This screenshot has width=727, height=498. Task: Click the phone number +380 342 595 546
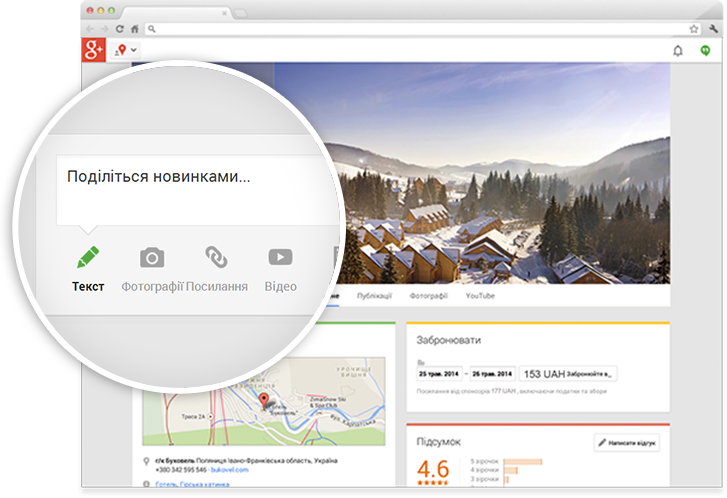pyautogui.click(x=181, y=470)
